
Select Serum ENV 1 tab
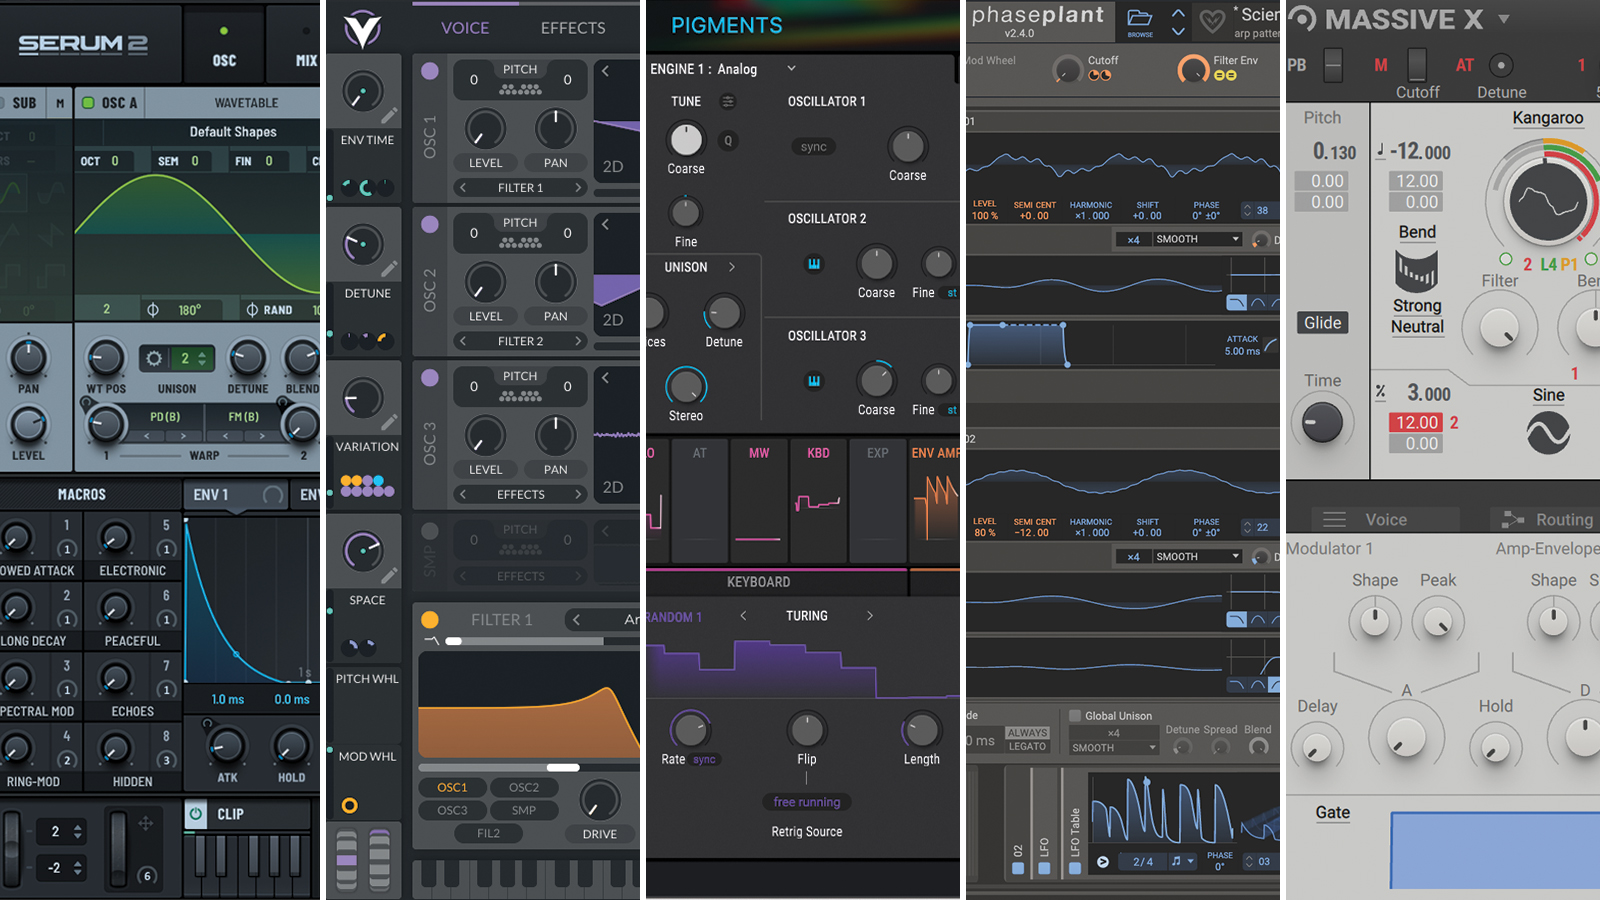(236, 495)
